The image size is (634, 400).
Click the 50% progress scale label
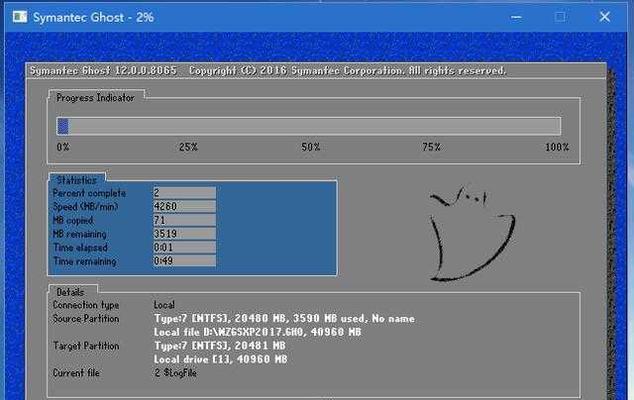[311, 147]
